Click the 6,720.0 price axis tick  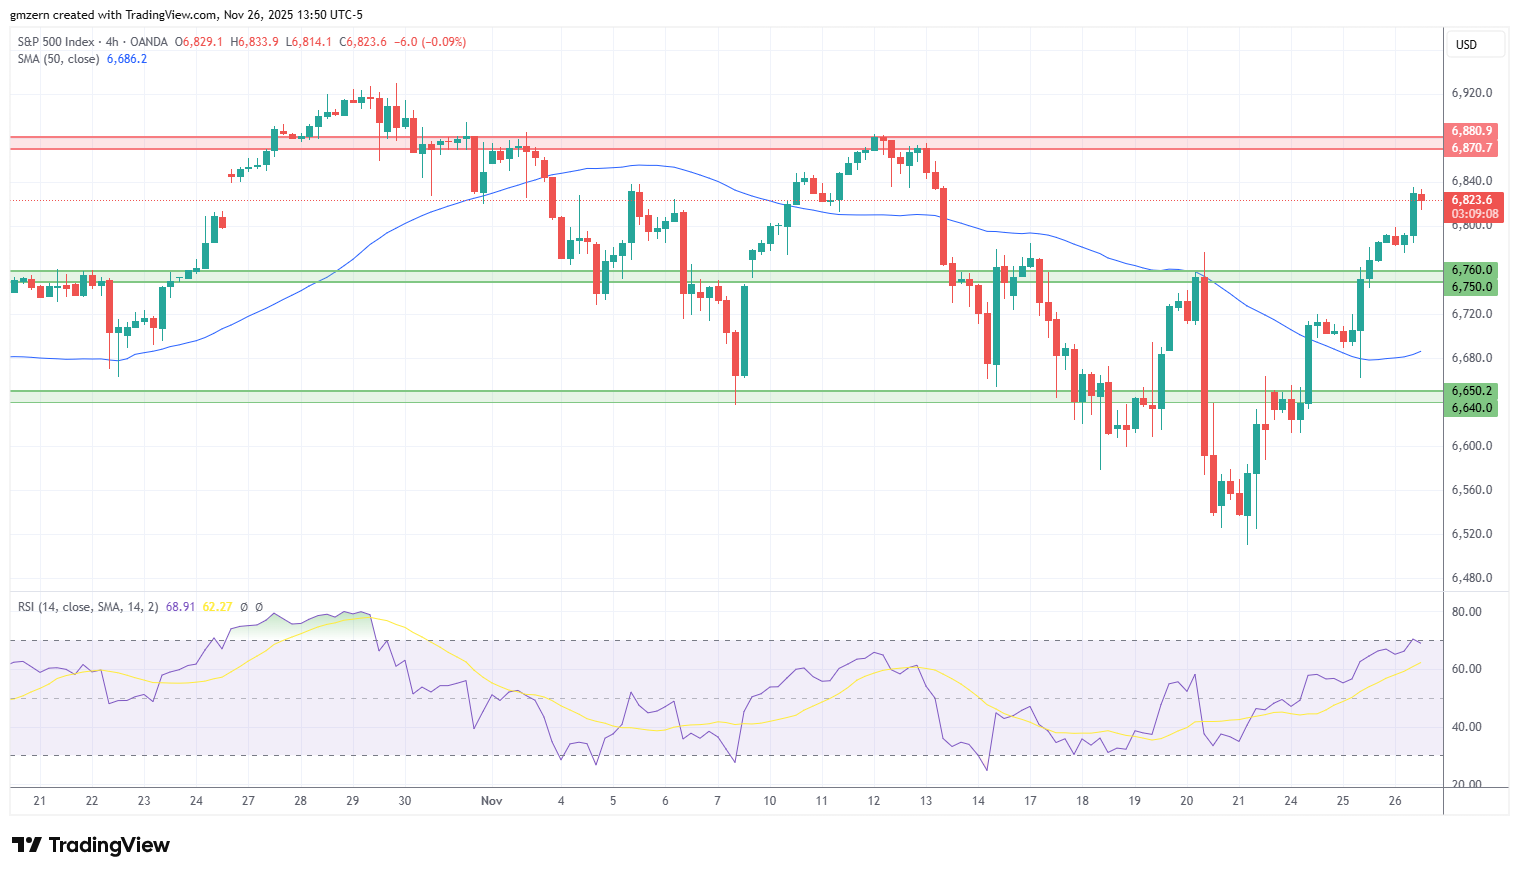1472,314
